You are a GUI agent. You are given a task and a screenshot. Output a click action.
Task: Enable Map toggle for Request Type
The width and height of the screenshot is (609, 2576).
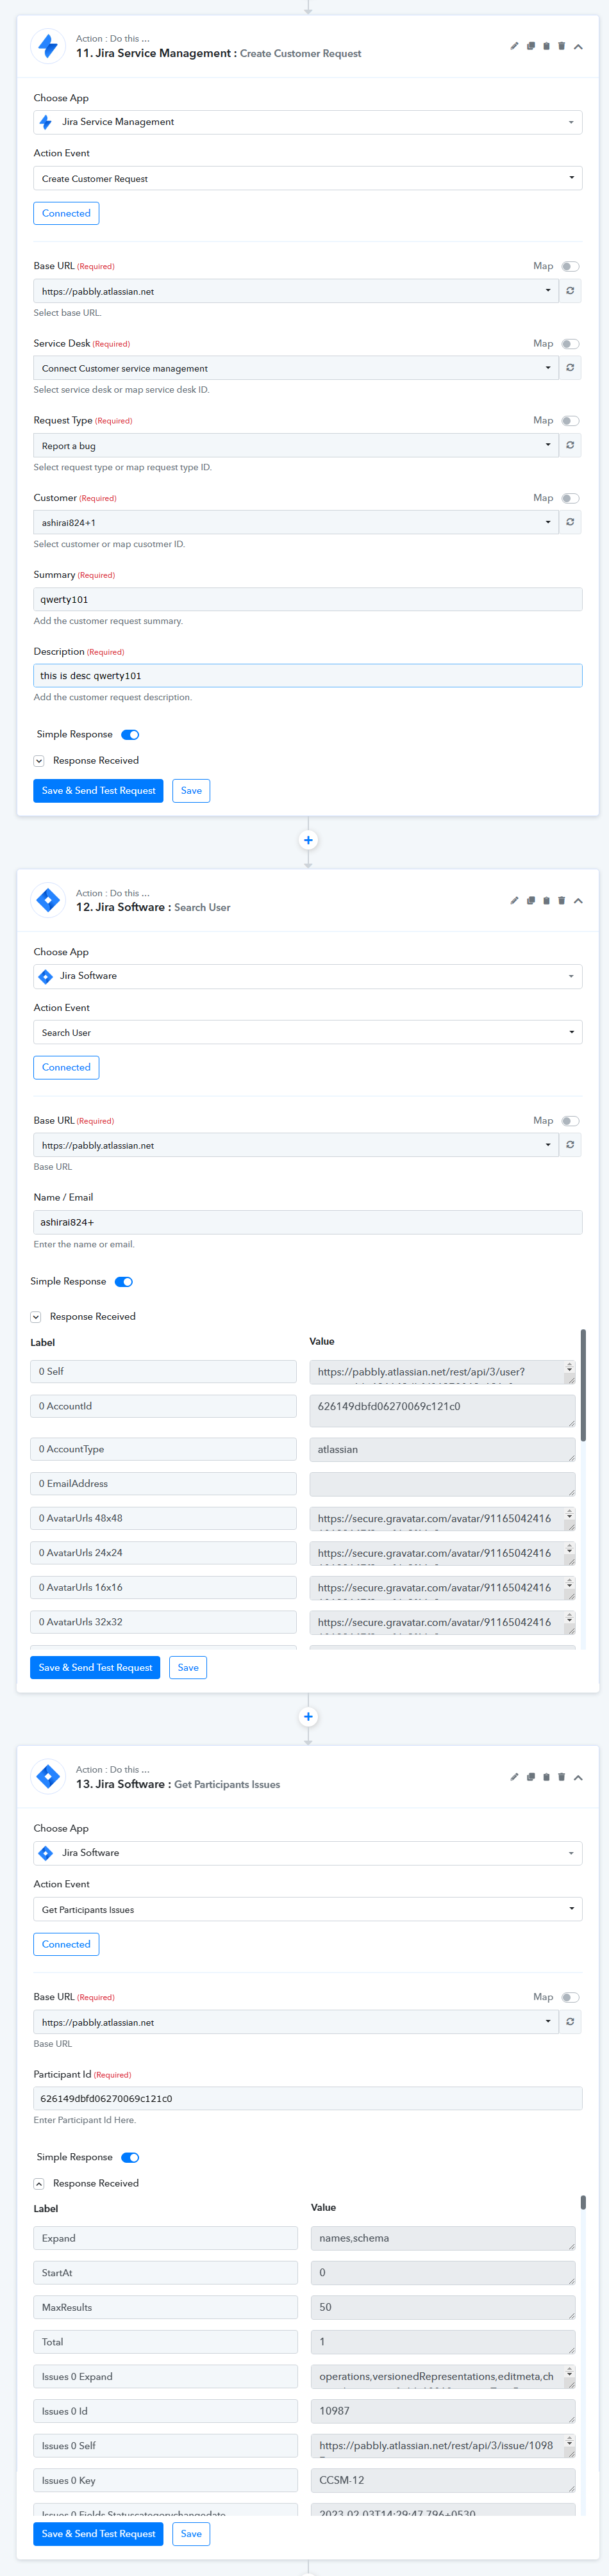[x=570, y=421]
